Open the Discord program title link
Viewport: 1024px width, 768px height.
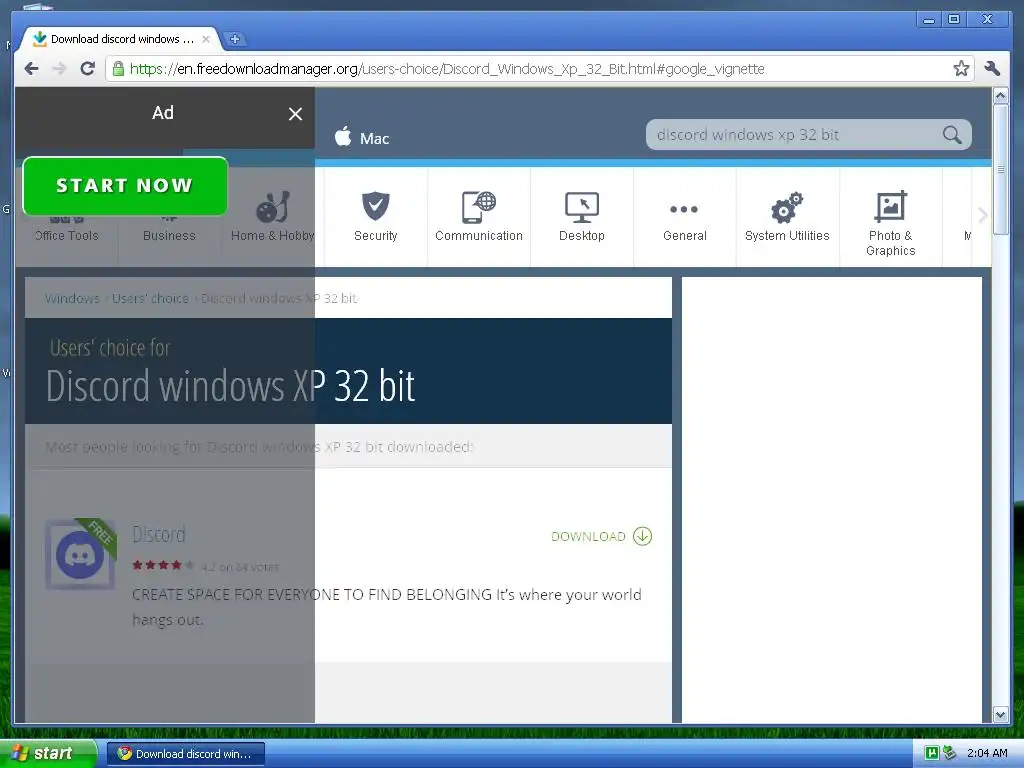159,534
